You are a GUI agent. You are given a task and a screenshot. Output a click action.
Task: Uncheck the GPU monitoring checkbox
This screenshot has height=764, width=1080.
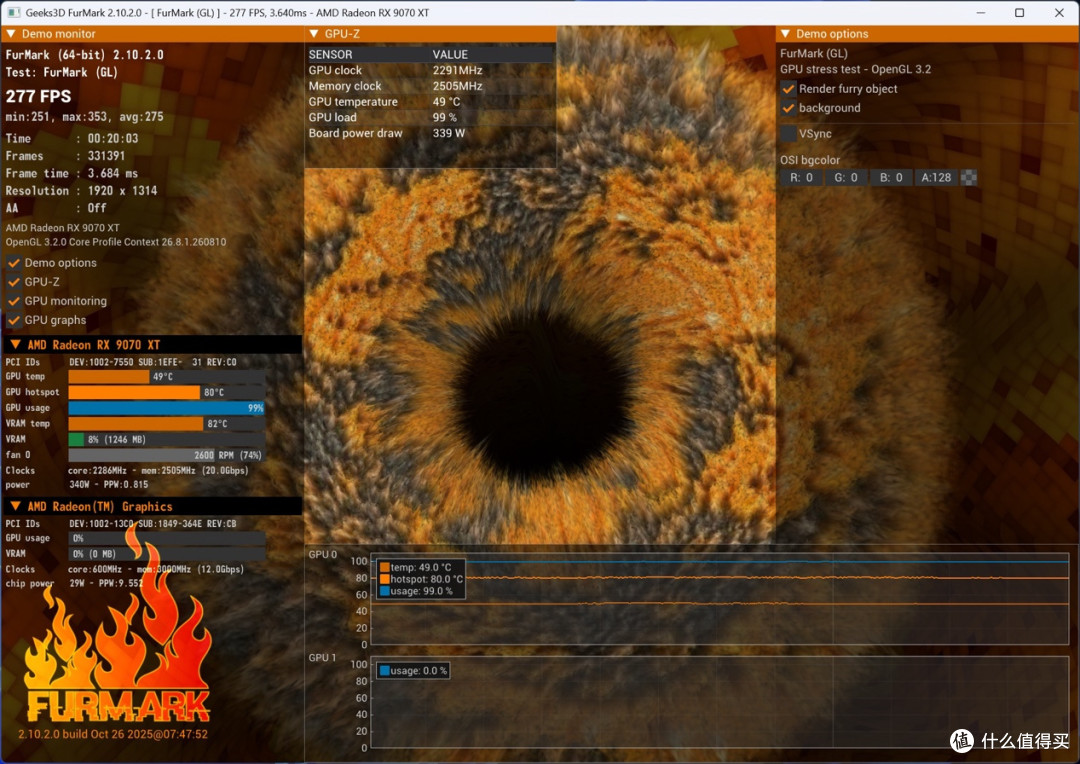(x=14, y=301)
